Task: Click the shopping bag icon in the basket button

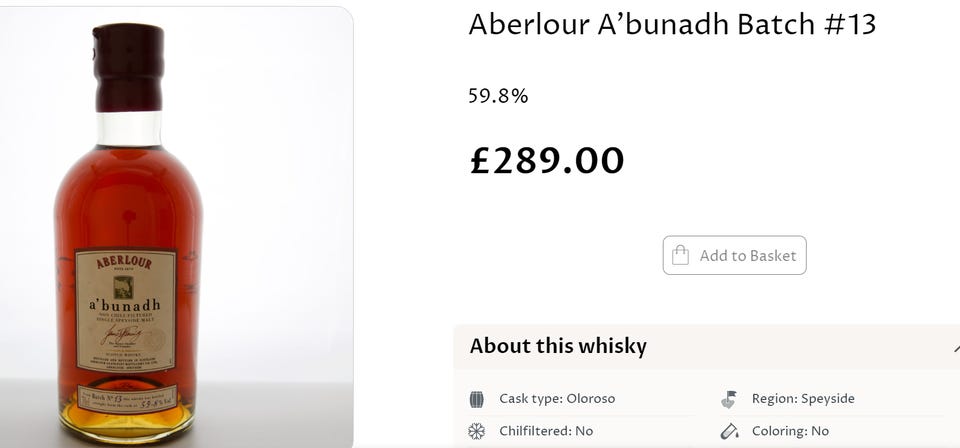Action: pyautogui.click(x=681, y=255)
